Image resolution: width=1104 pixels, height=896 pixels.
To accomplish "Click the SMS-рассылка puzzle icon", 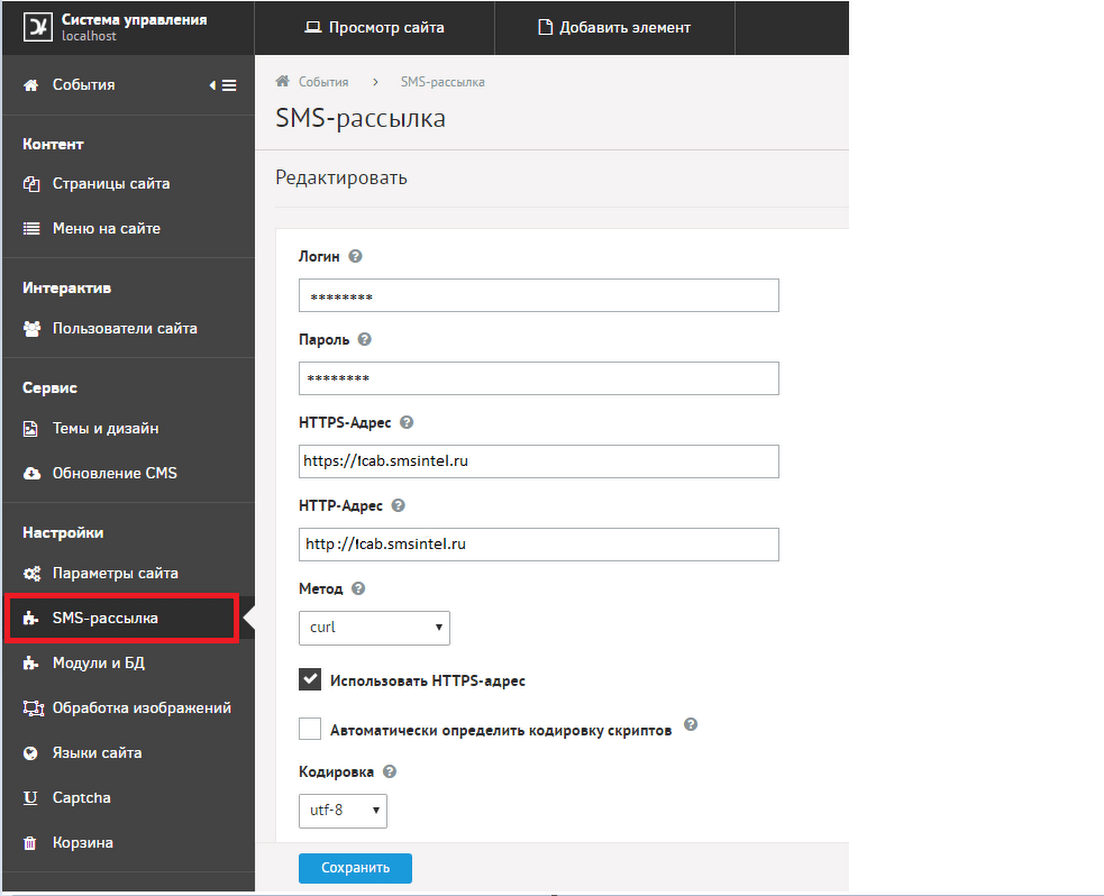I will [30, 619].
